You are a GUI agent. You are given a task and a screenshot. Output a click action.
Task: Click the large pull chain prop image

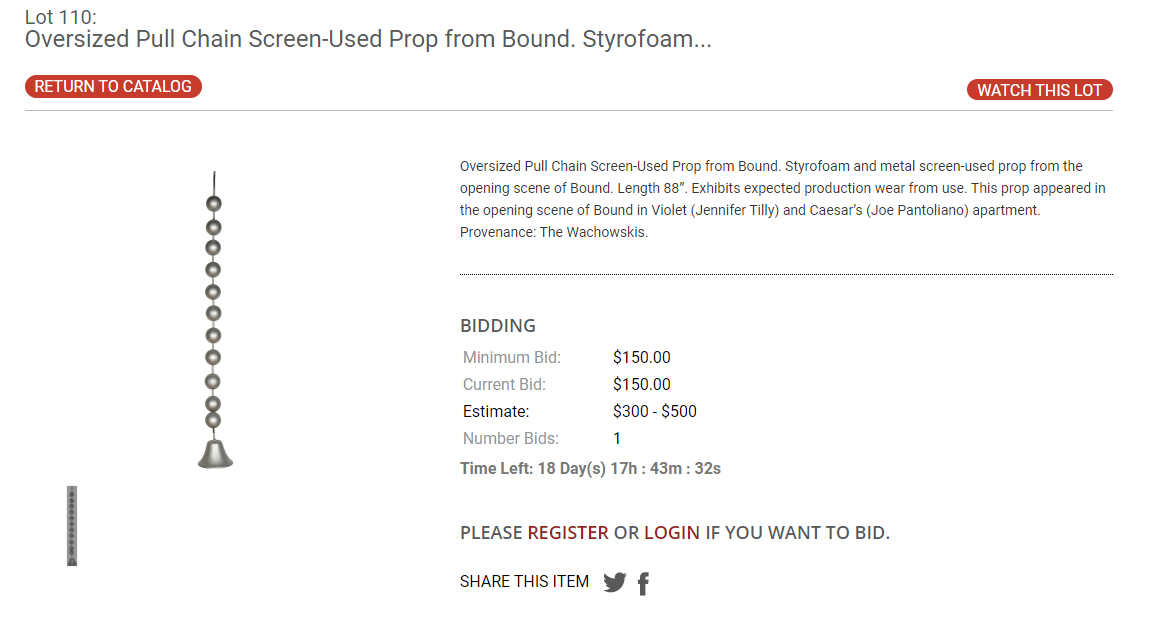click(x=215, y=320)
